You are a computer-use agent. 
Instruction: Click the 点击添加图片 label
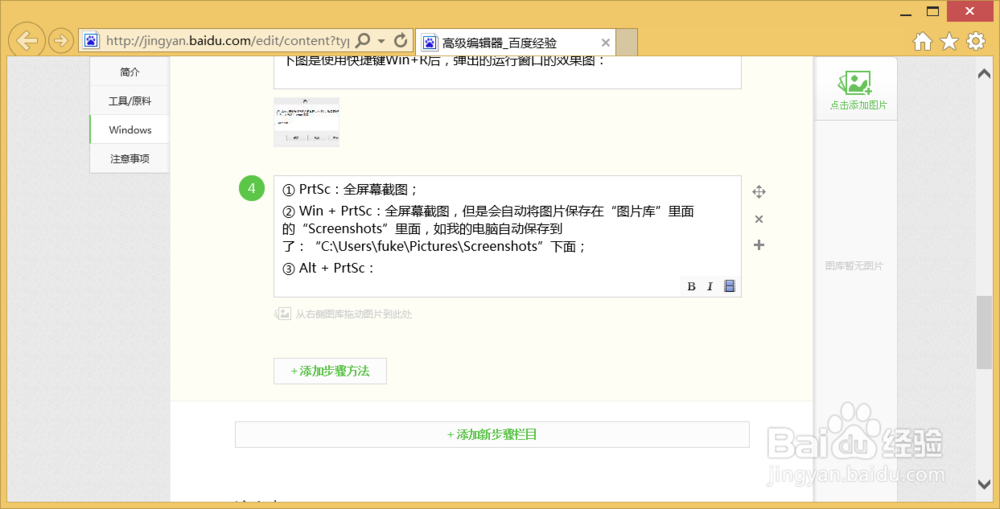pos(858,105)
